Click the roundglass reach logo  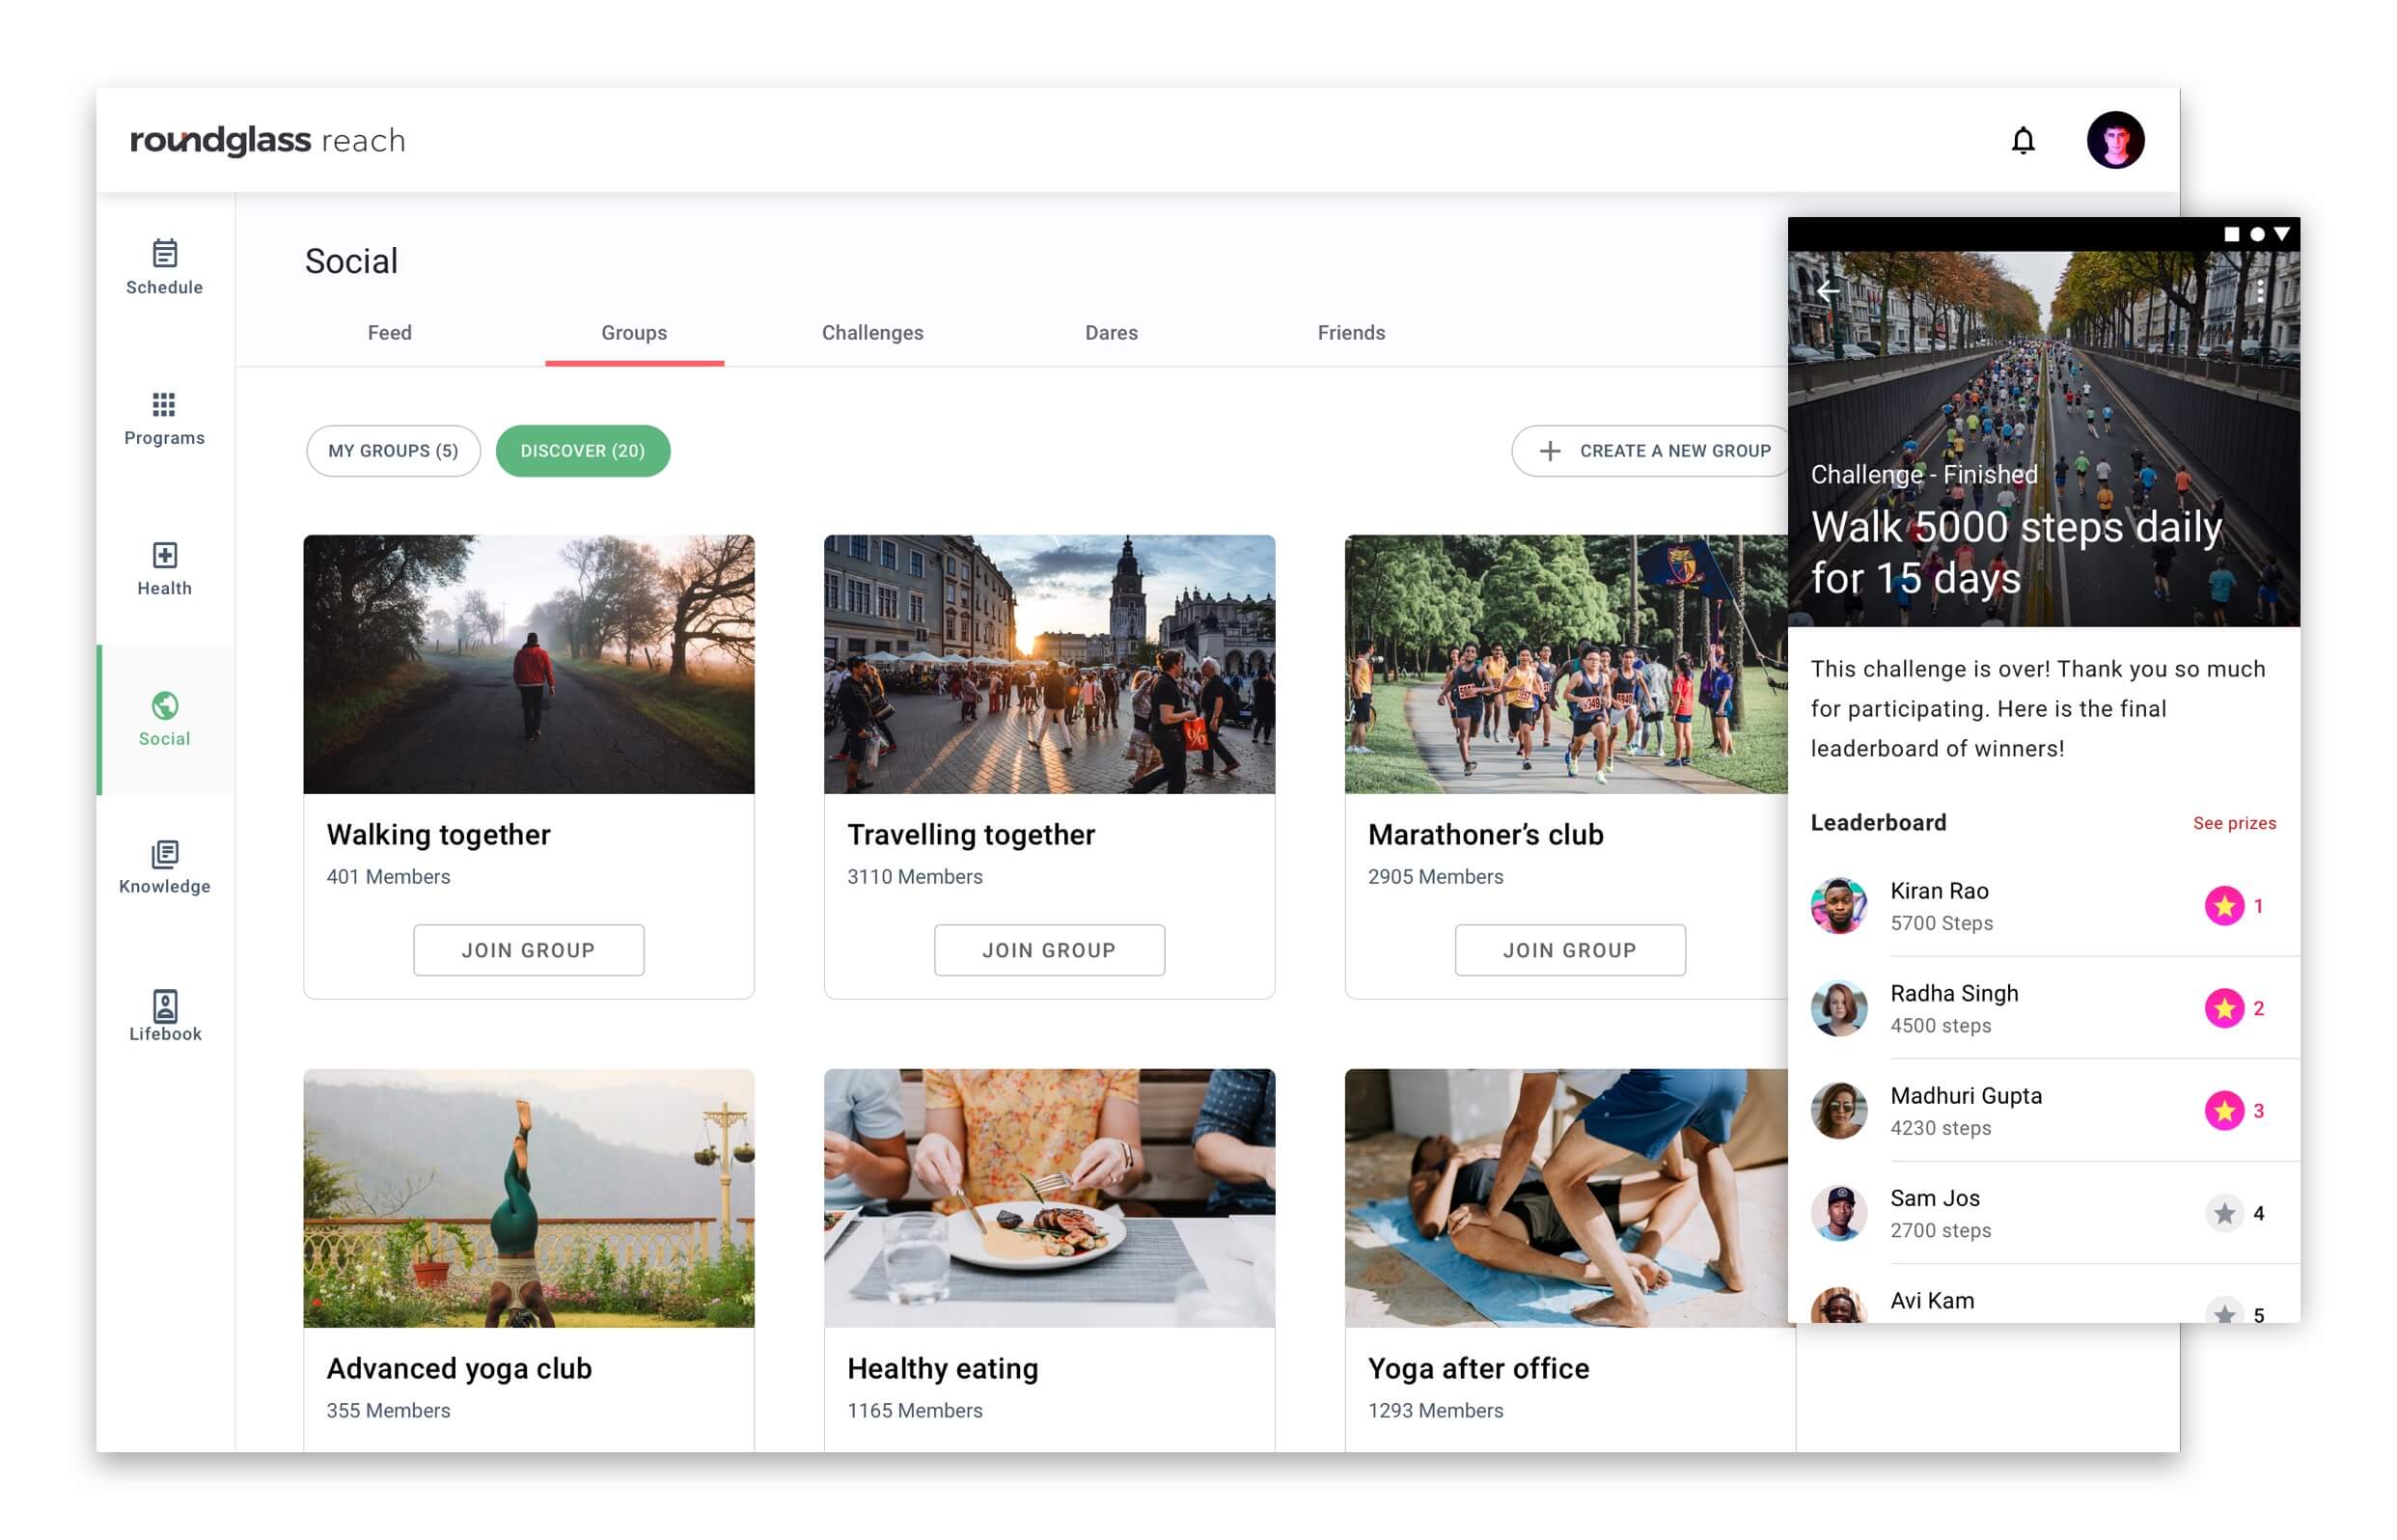(x=268, y=140)
